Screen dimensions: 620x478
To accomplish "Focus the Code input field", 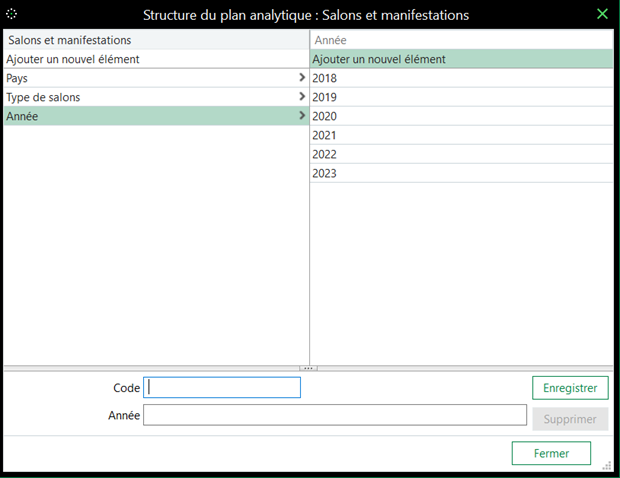I will [x=222, y=387].
